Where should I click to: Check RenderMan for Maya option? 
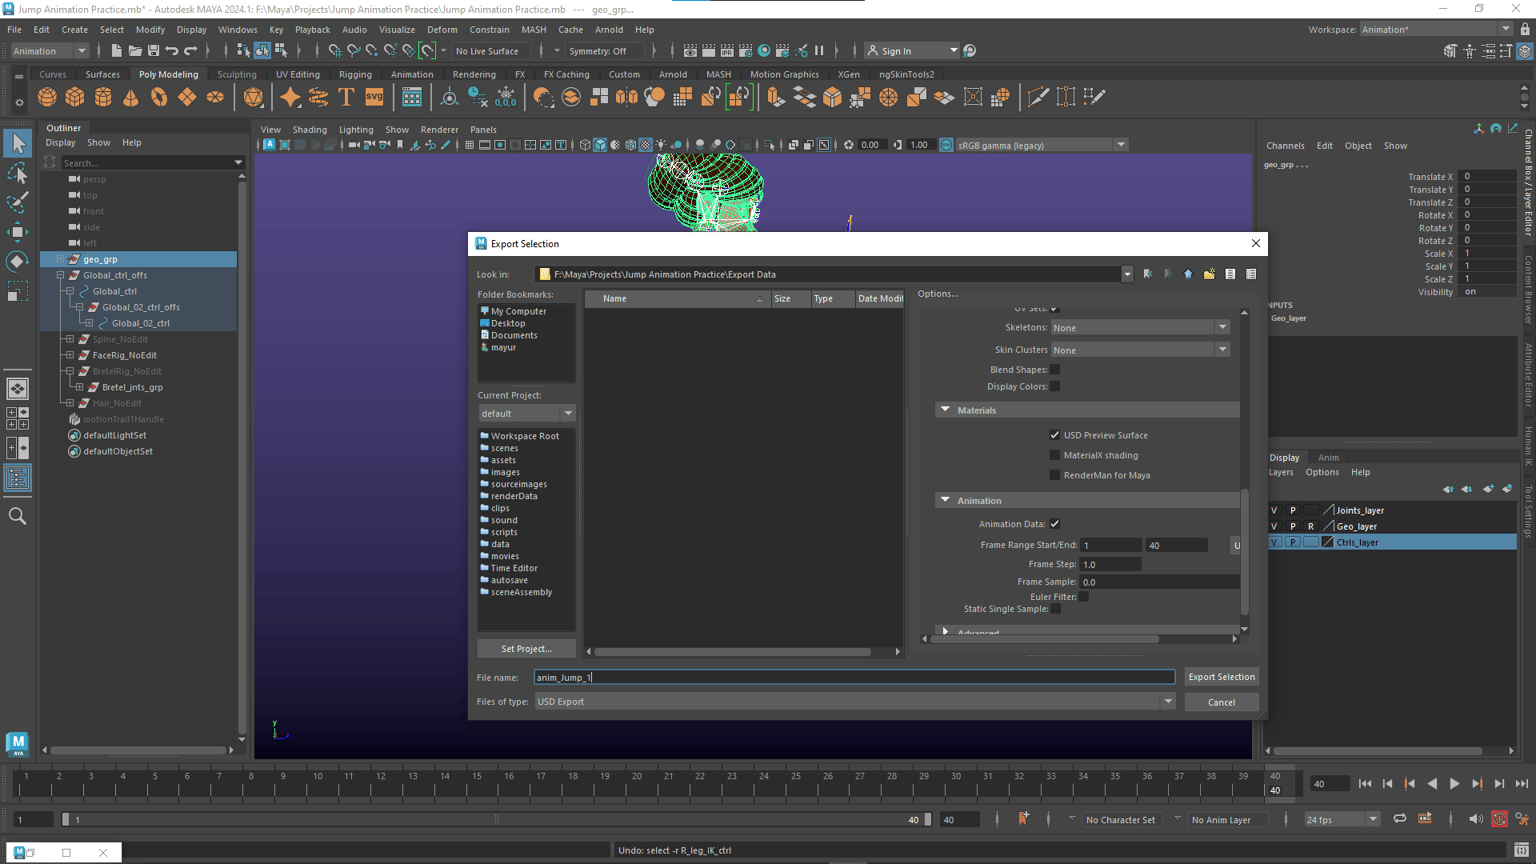(x=1055, y=475)
